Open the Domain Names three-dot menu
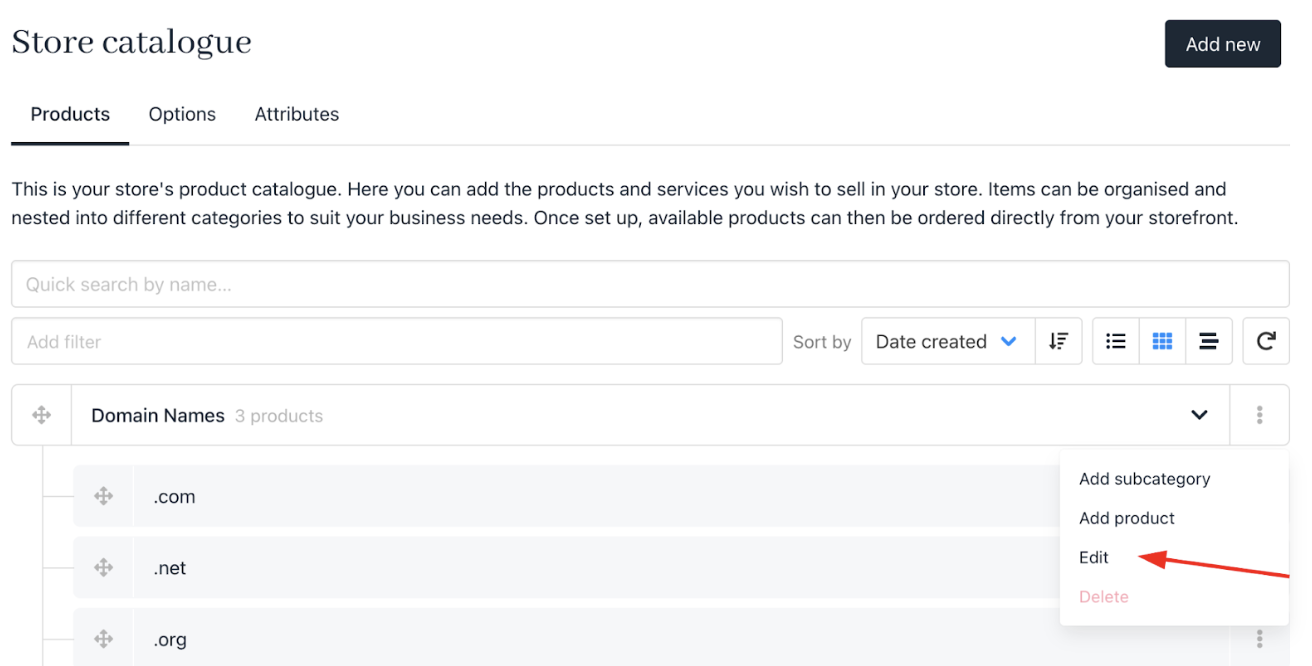1312x666 pixels. [x=1259, y=415]
